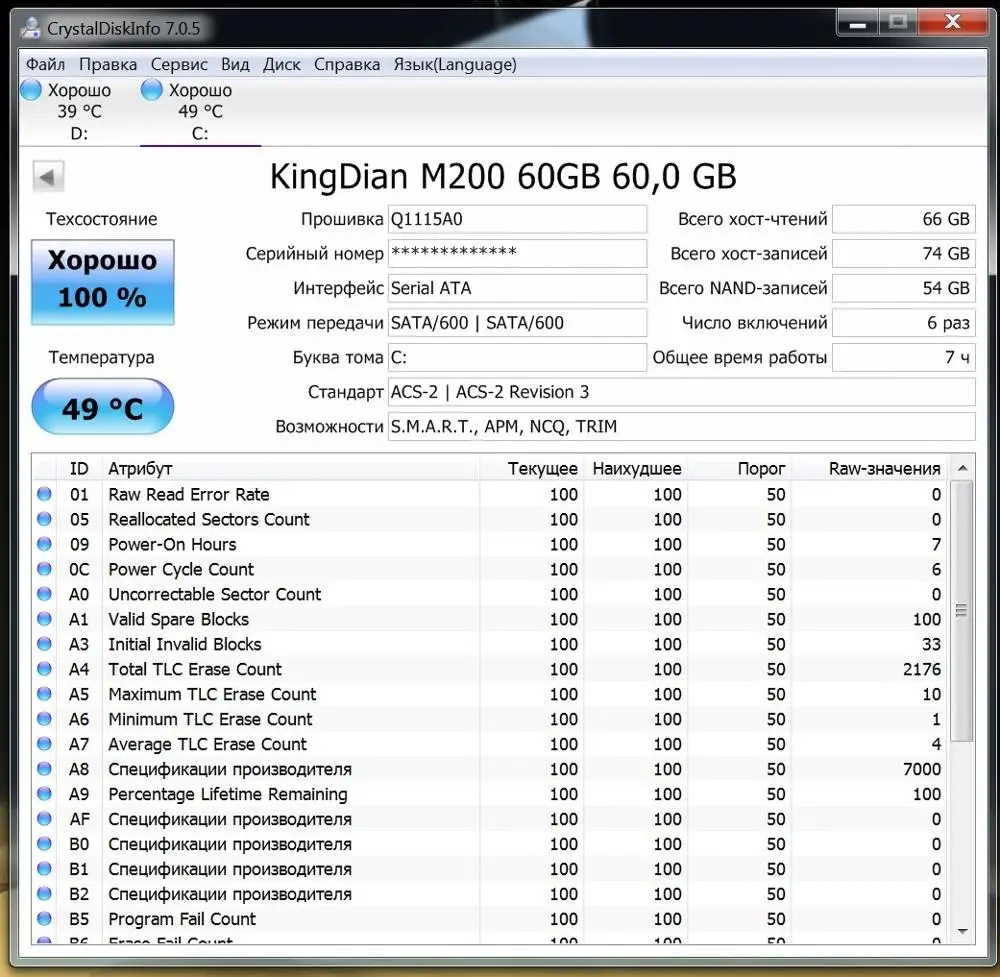Switch to disk C: tab
The width and height of the screenshot is (1000, 977).
(200, 111)
